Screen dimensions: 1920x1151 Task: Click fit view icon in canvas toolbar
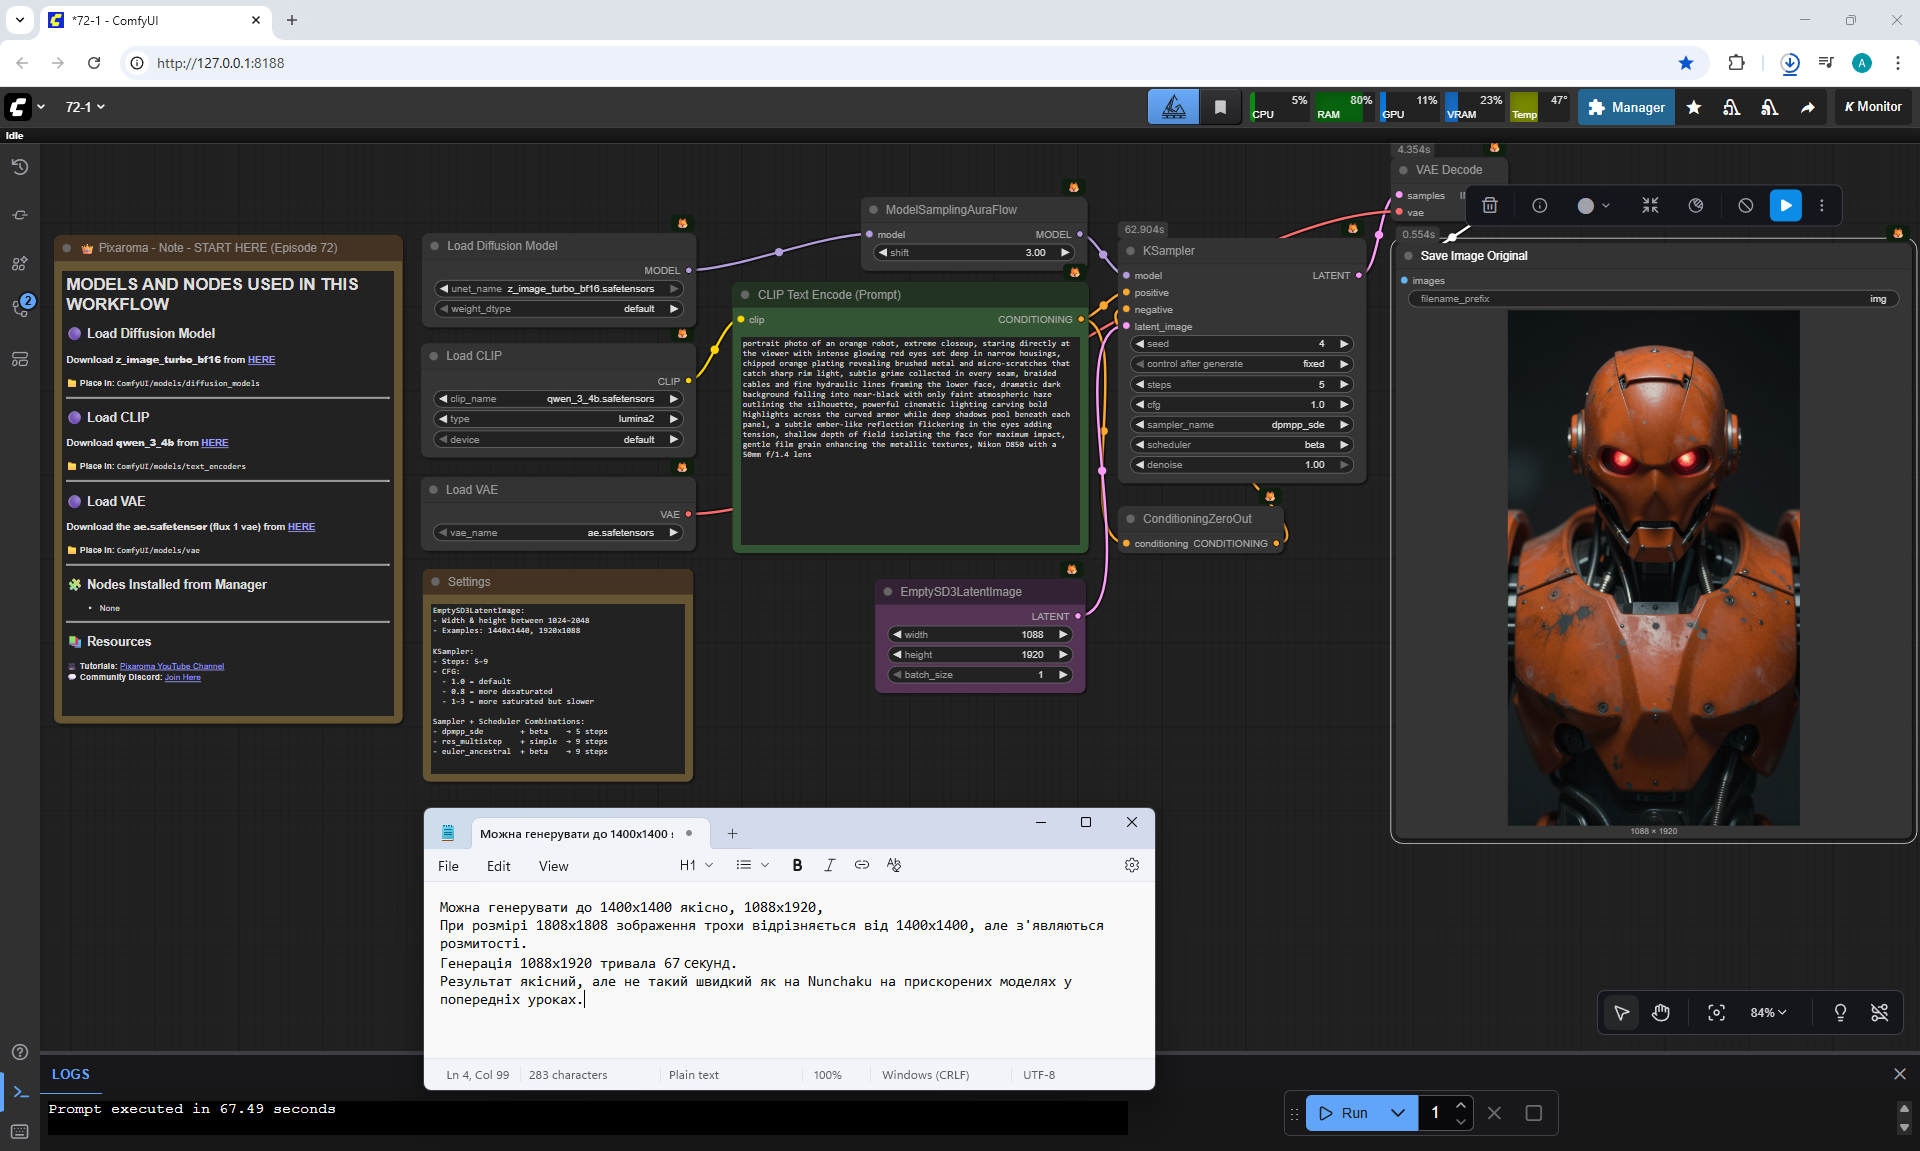(x=1716, y=1013)
